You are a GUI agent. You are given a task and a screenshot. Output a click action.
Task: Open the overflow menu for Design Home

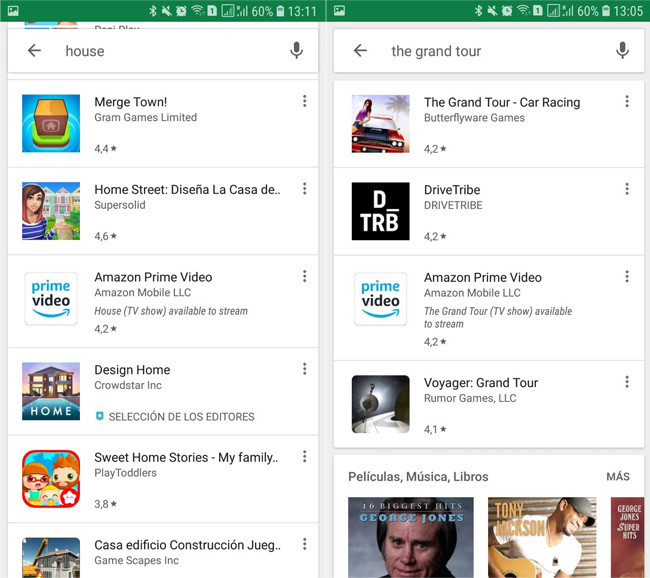305,369
